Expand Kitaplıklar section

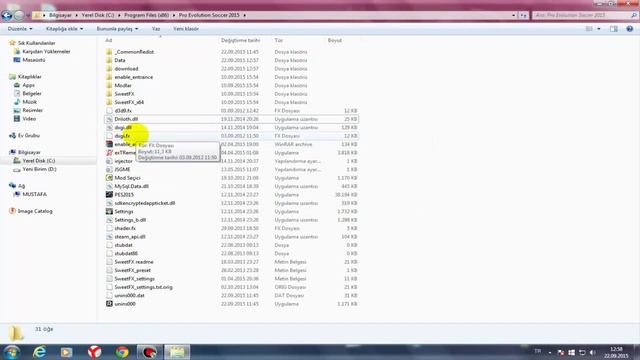[x=29, y=77]
